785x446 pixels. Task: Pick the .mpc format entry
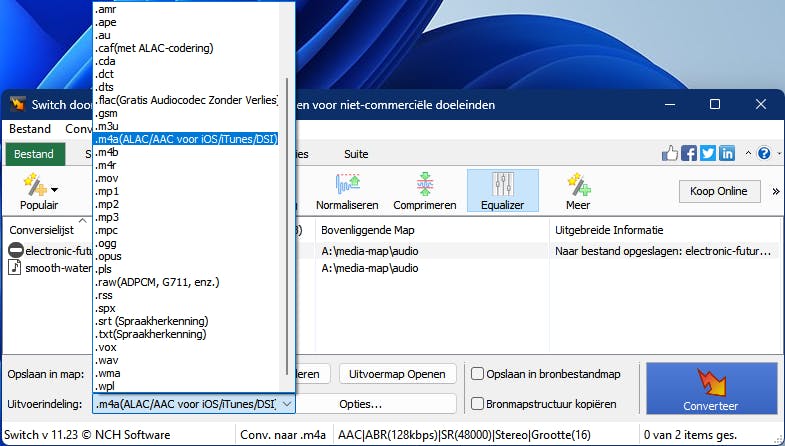[x=186, y=230]
